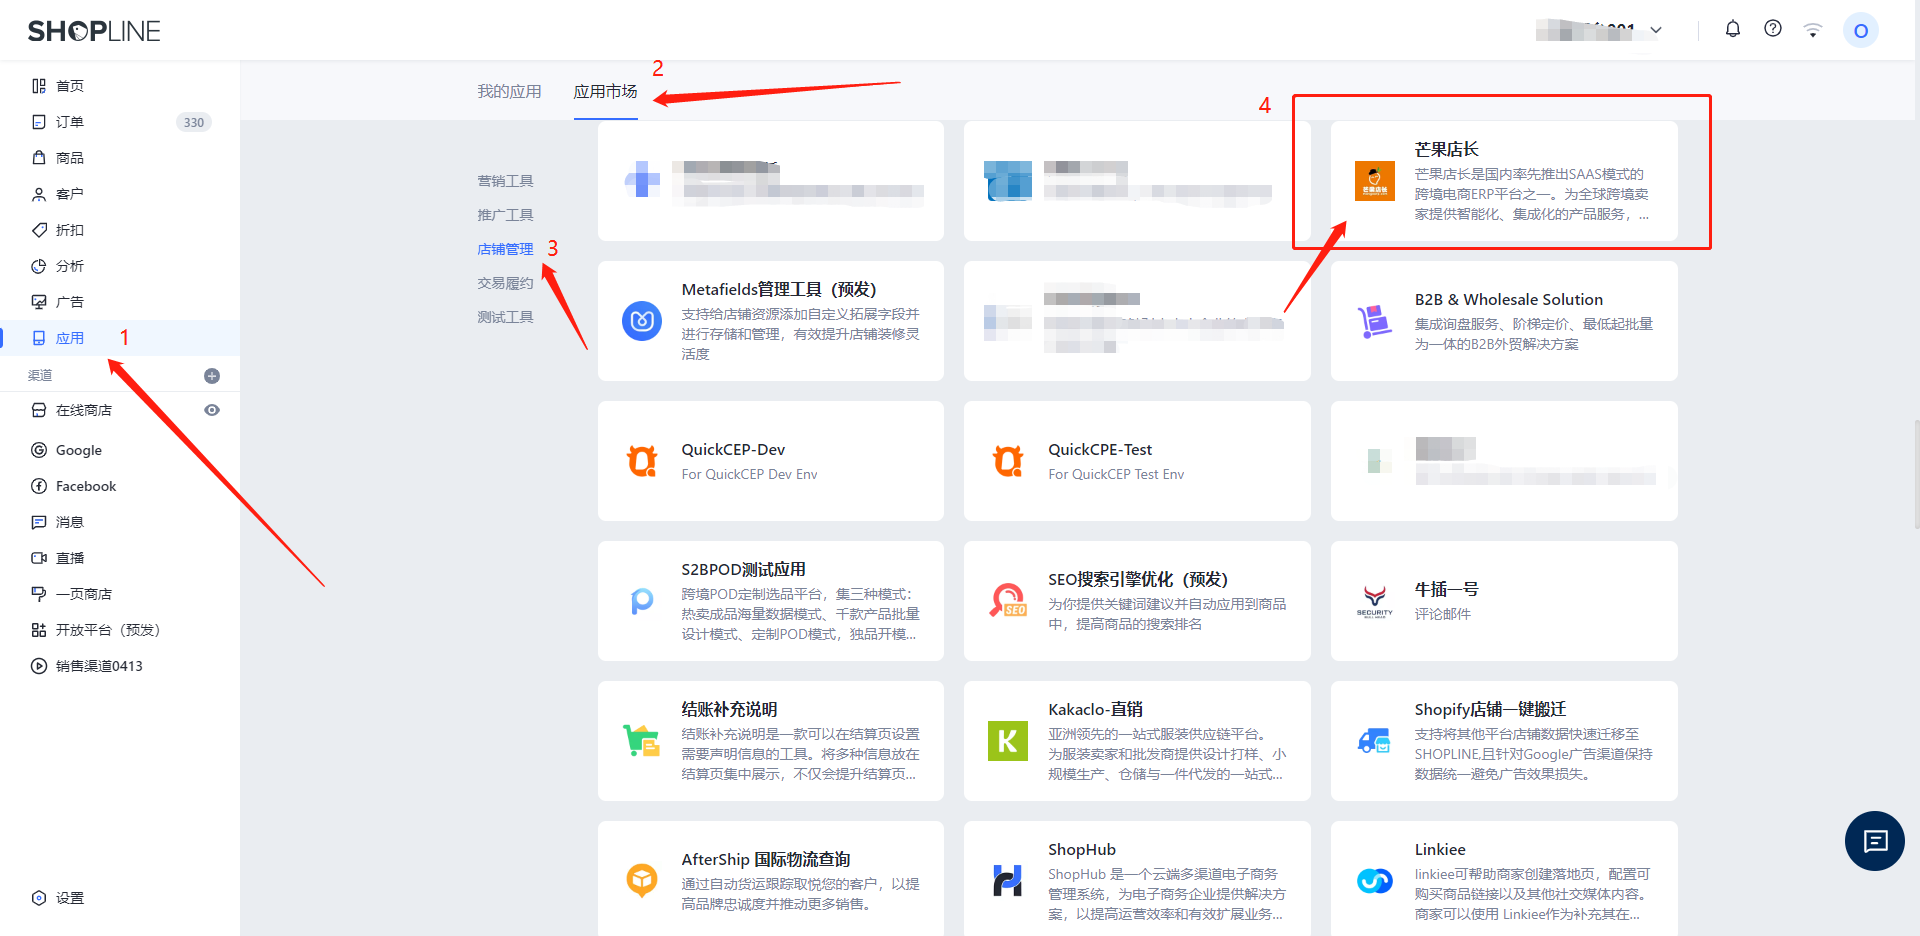Click Shopify店铺一键搬迁 truck icon
1920x936 pixels.
pos(1374,741)
